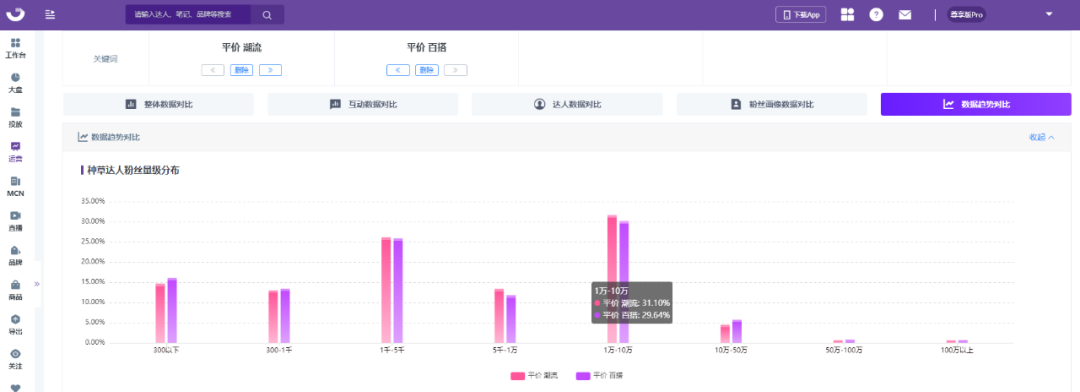Viewport: 1080px width, 392px height.
Task: Click the pink bar for 1千-5千
Action: (386, 290)
